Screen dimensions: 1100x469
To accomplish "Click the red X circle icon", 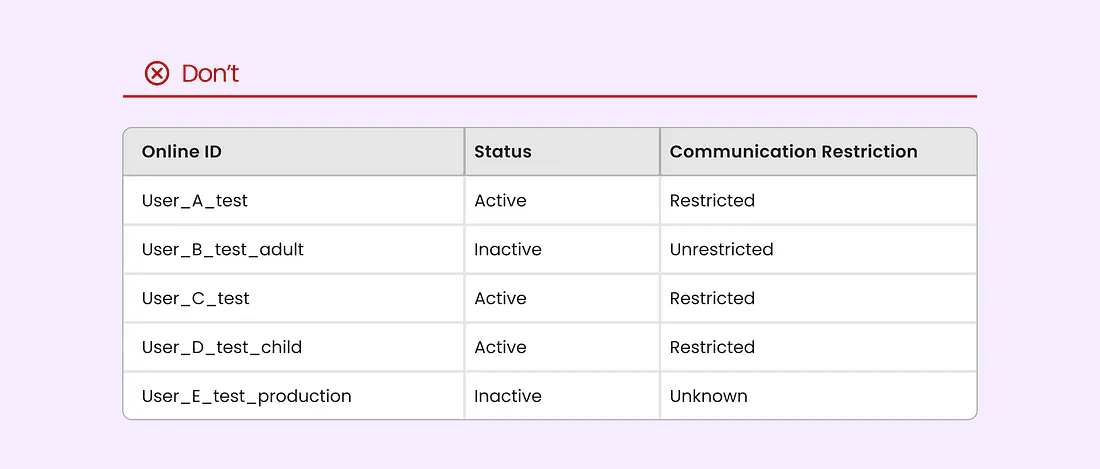I will coord(156,73).
